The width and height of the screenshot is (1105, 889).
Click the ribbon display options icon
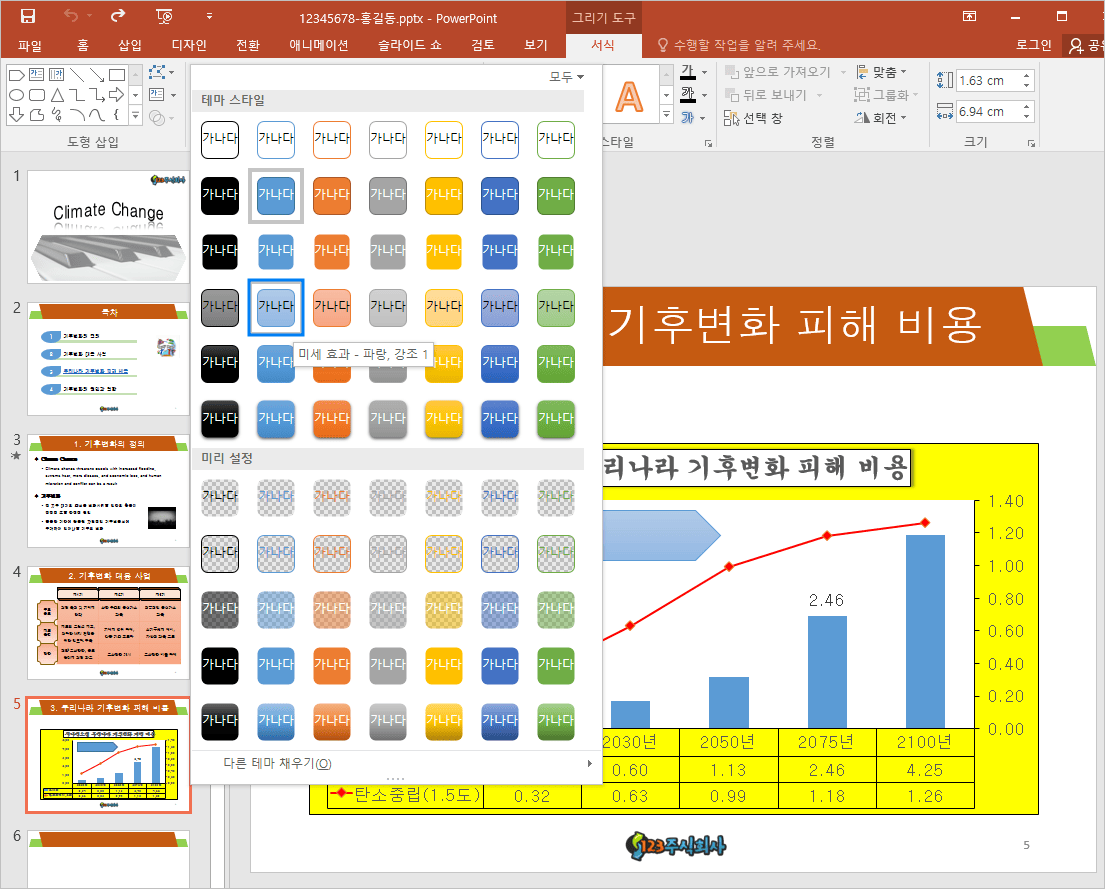tap(970, 16)
